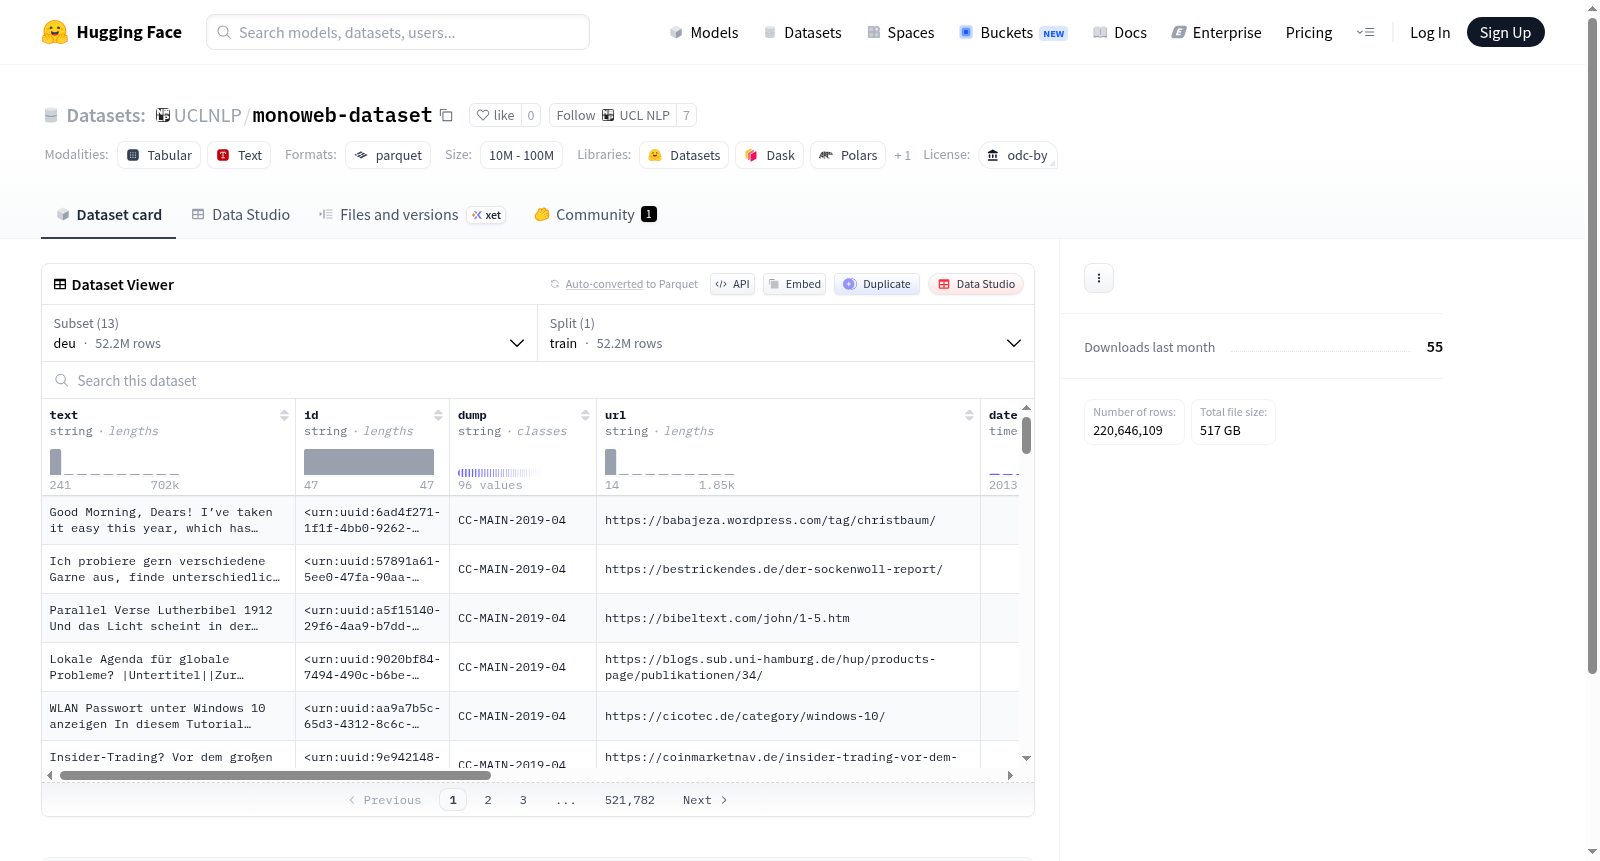
Task: Click the Text modality tag
Action: (239, 156)
